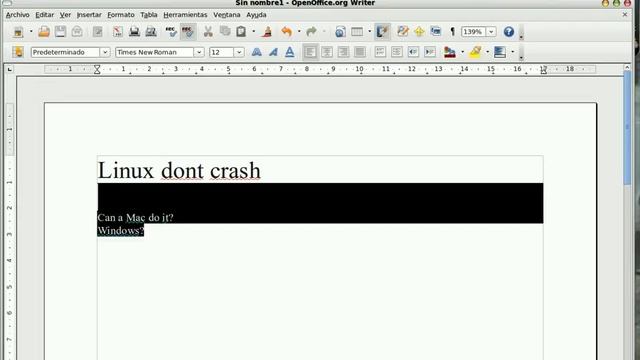The image size is (640, 360).
Task: Justify the paragraph text
Action: [360, 52]
